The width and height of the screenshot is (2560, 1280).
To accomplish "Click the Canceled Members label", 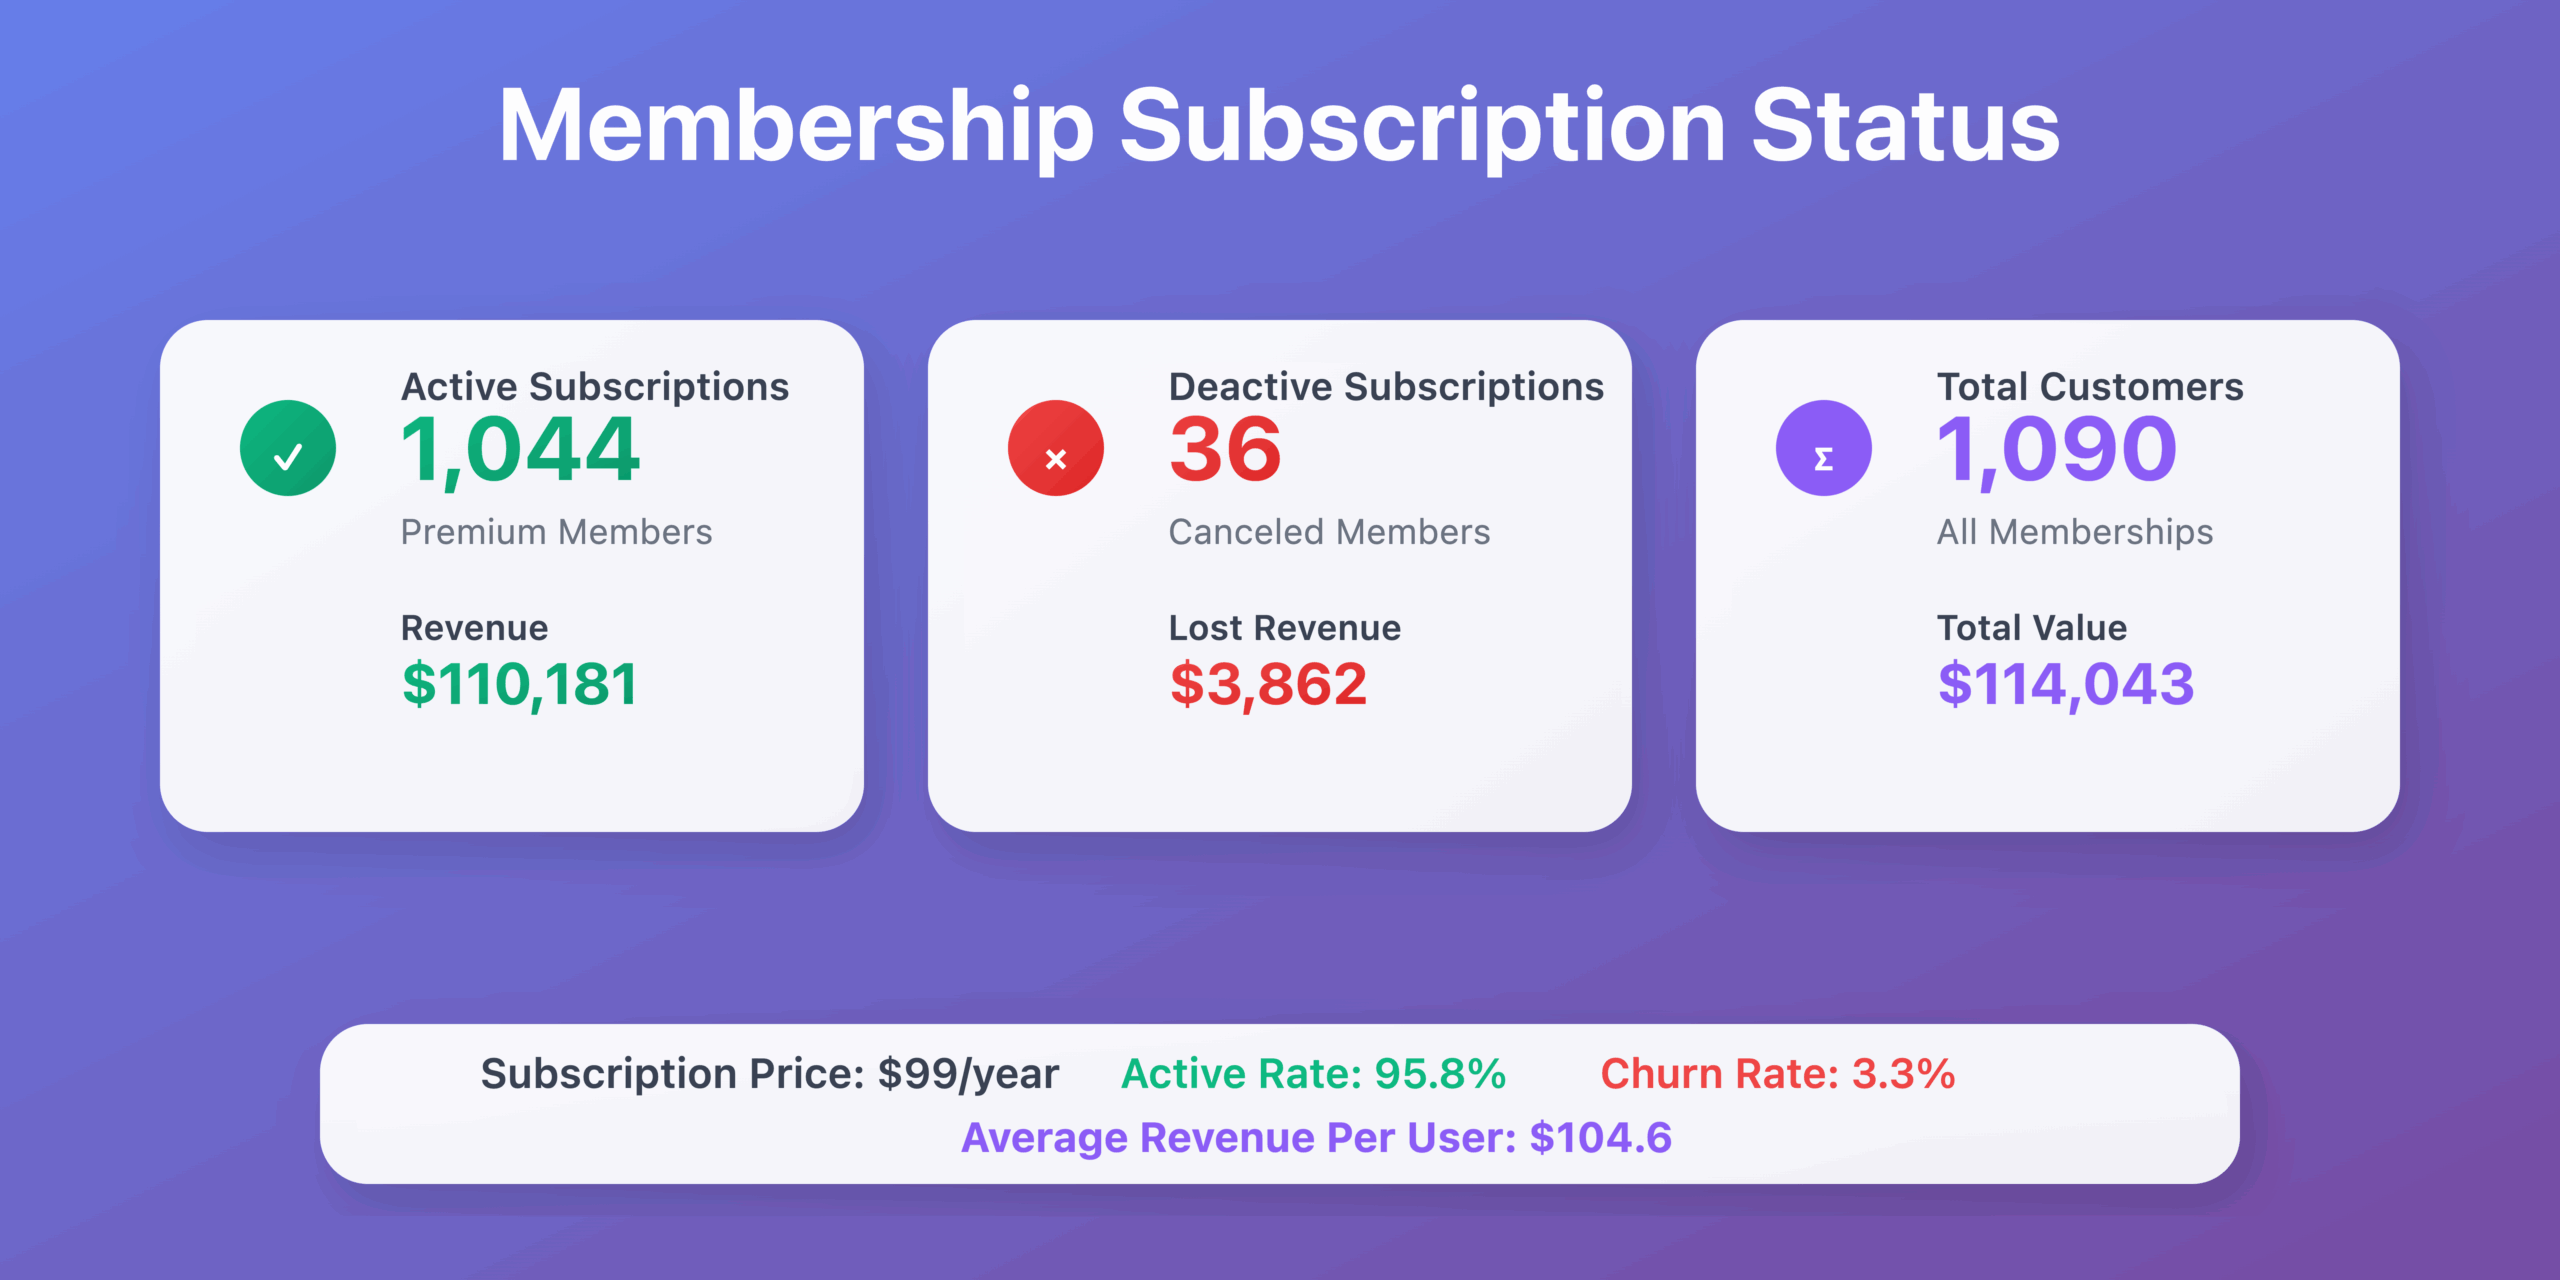I will pos(1329,532).
